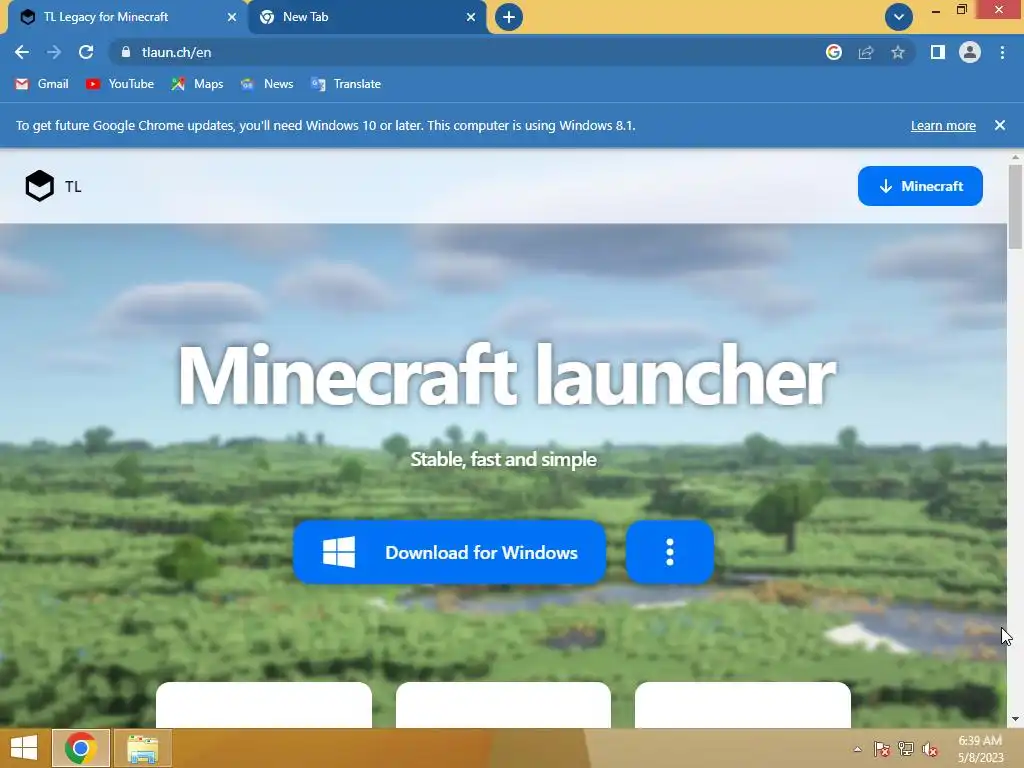
Task: Close the New Tab tab
Action: 471,17
